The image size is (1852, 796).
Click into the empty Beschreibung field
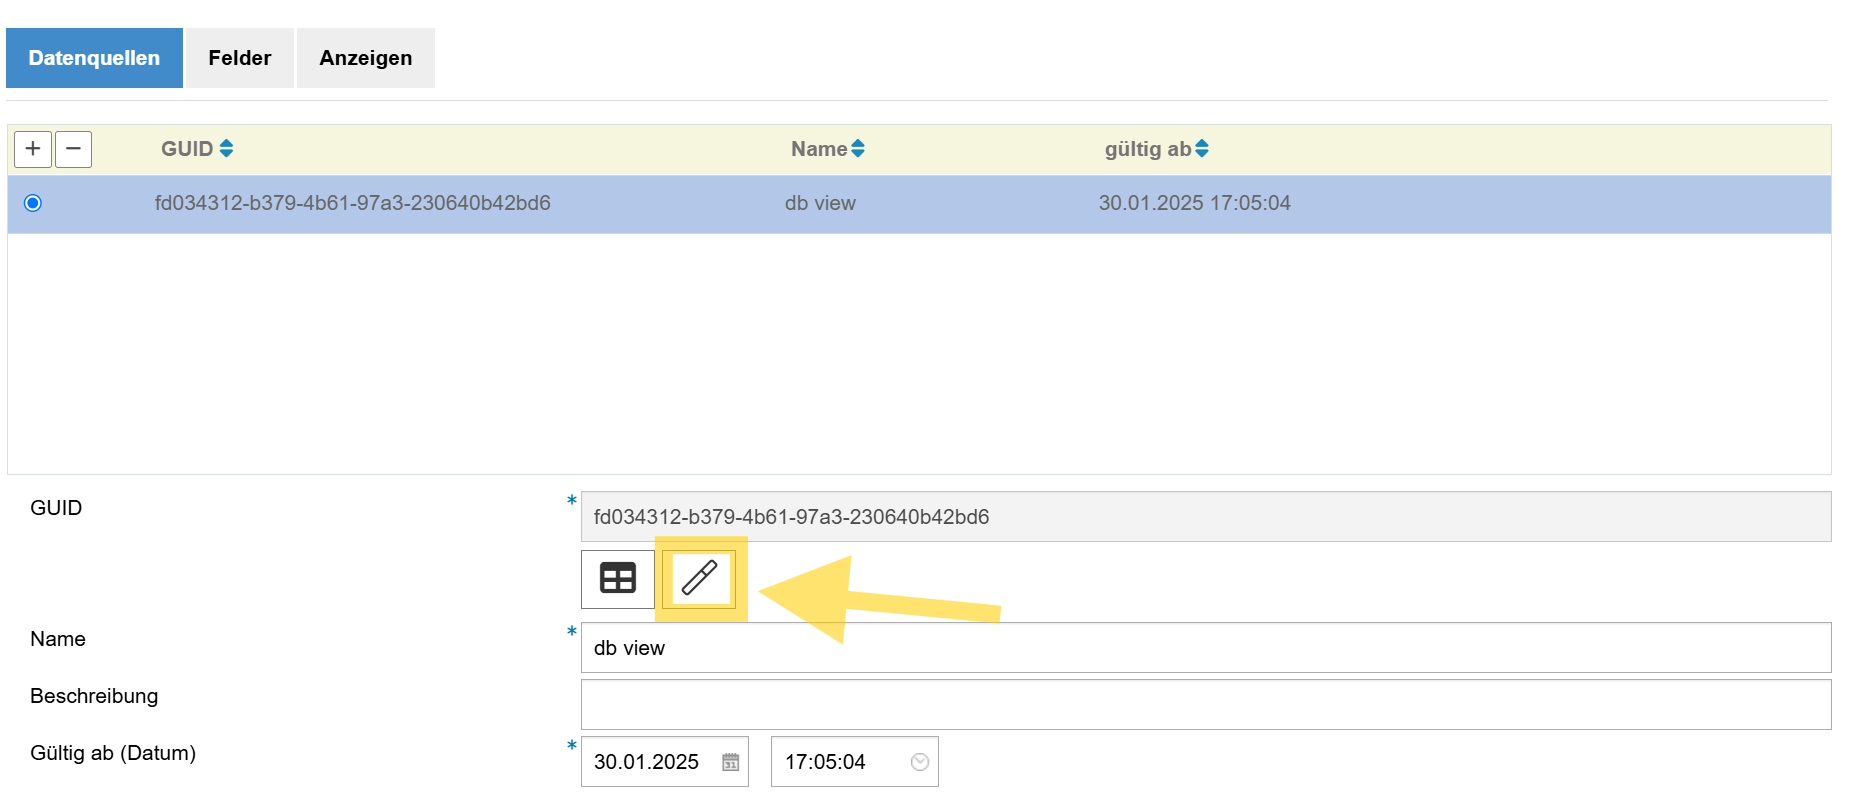[1206, 705]
